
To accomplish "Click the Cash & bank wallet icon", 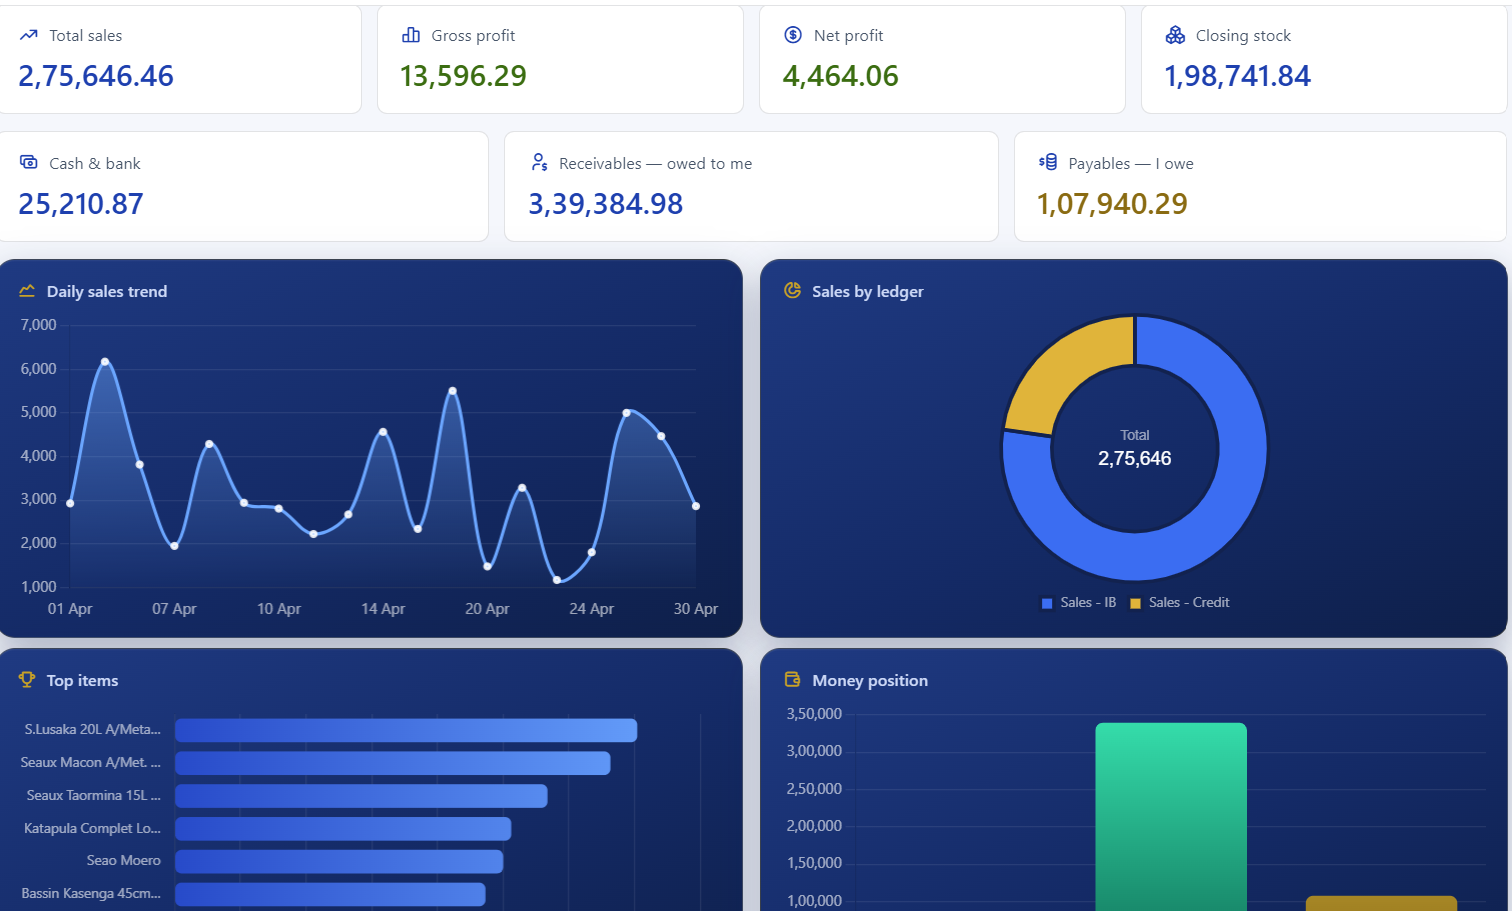I will (x=29, y=162).
